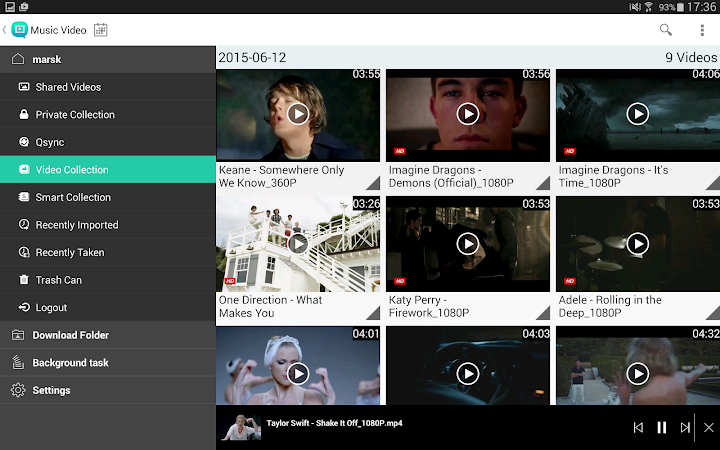Click the Trash Can bin icon
The width and height of the screenshot is (720, 450).
click(x=24, y=279)
